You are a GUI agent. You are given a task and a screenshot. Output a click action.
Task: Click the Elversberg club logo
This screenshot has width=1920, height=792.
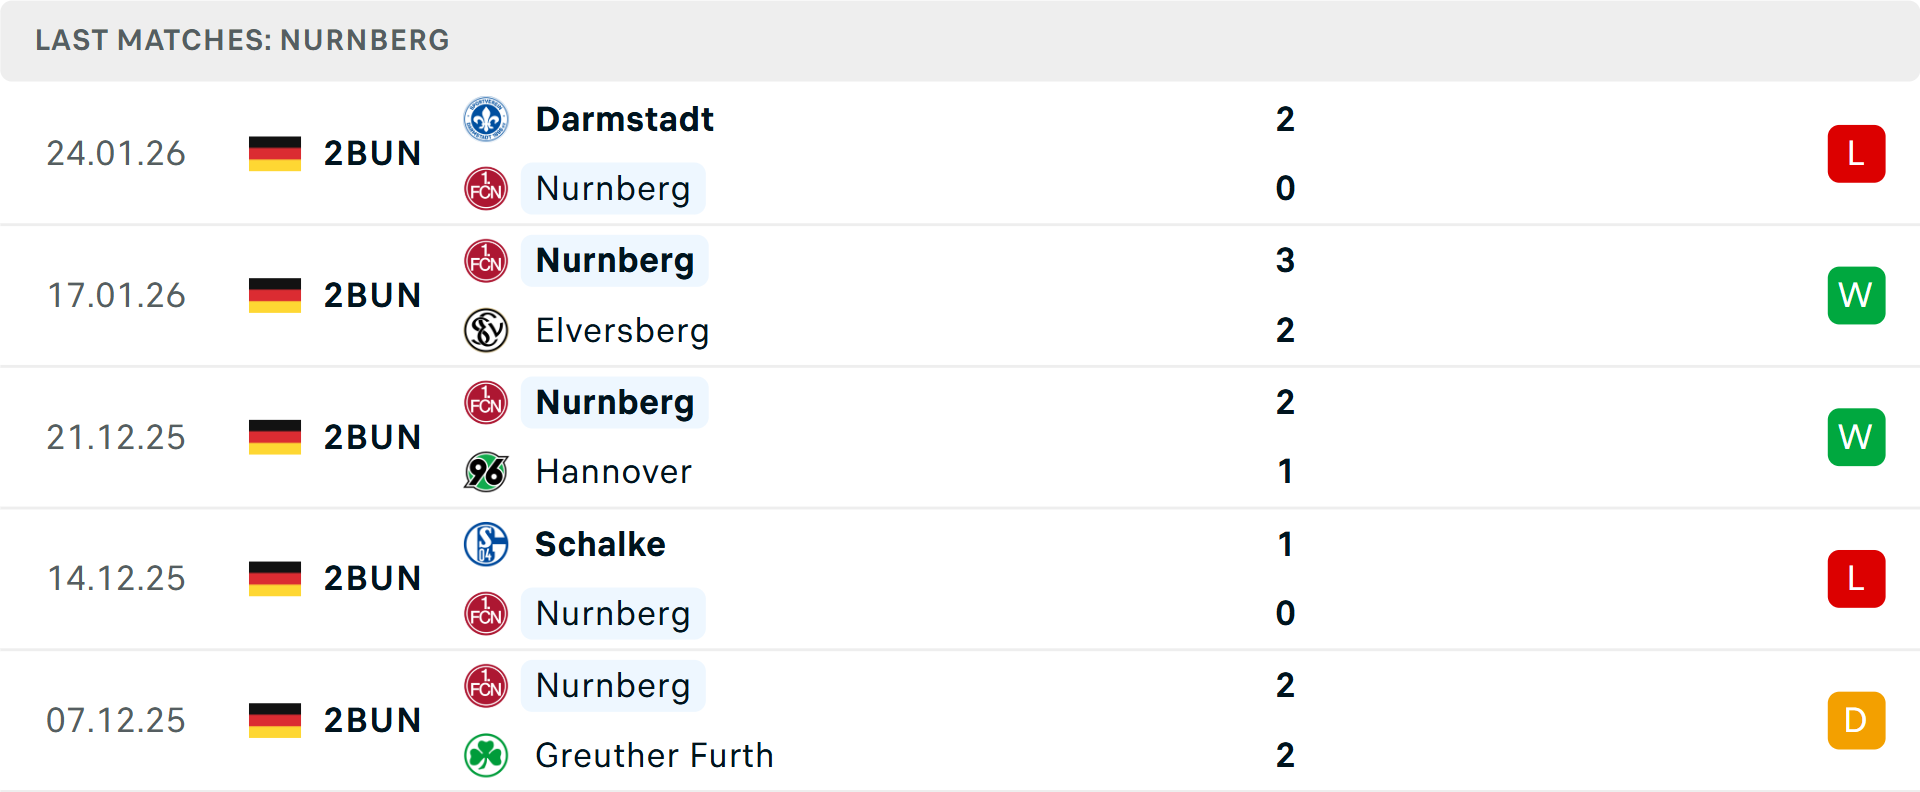pos(485,330)
